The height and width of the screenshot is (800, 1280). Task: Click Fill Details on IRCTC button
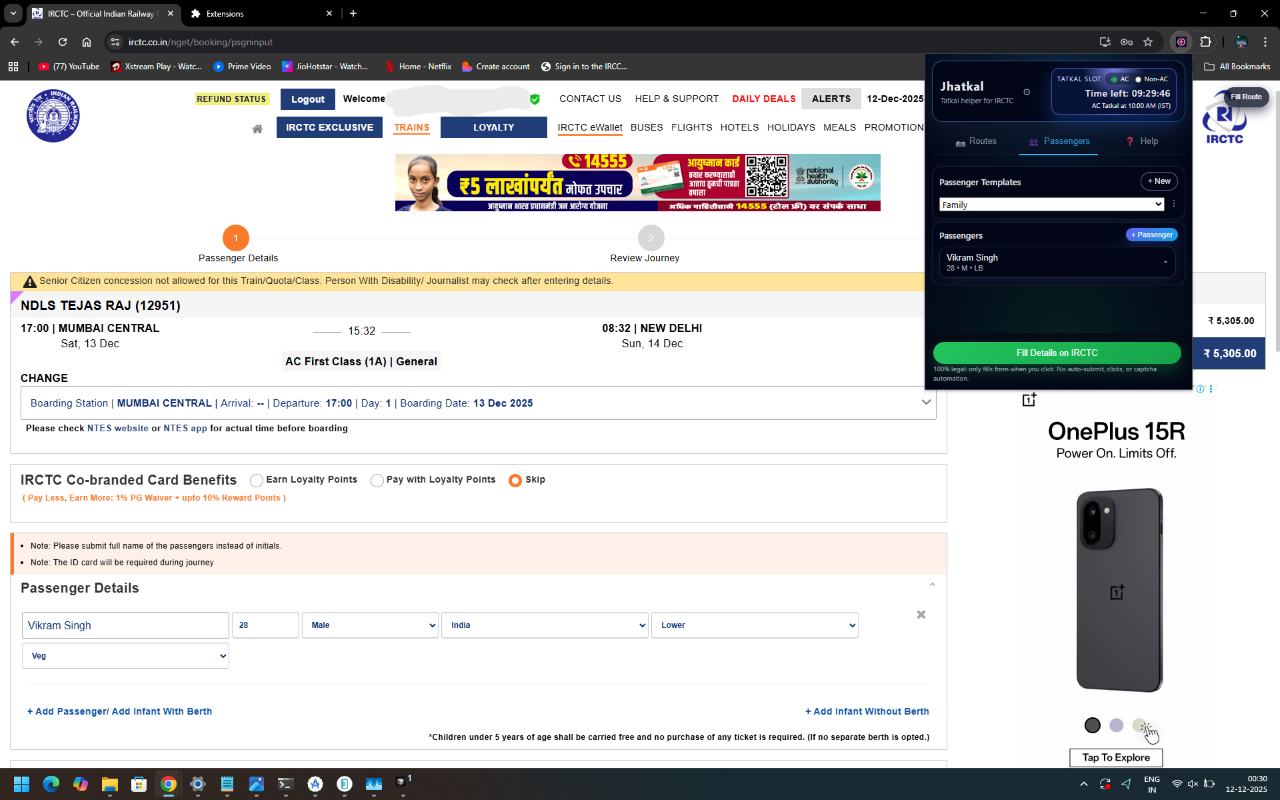click(1057, 353)
